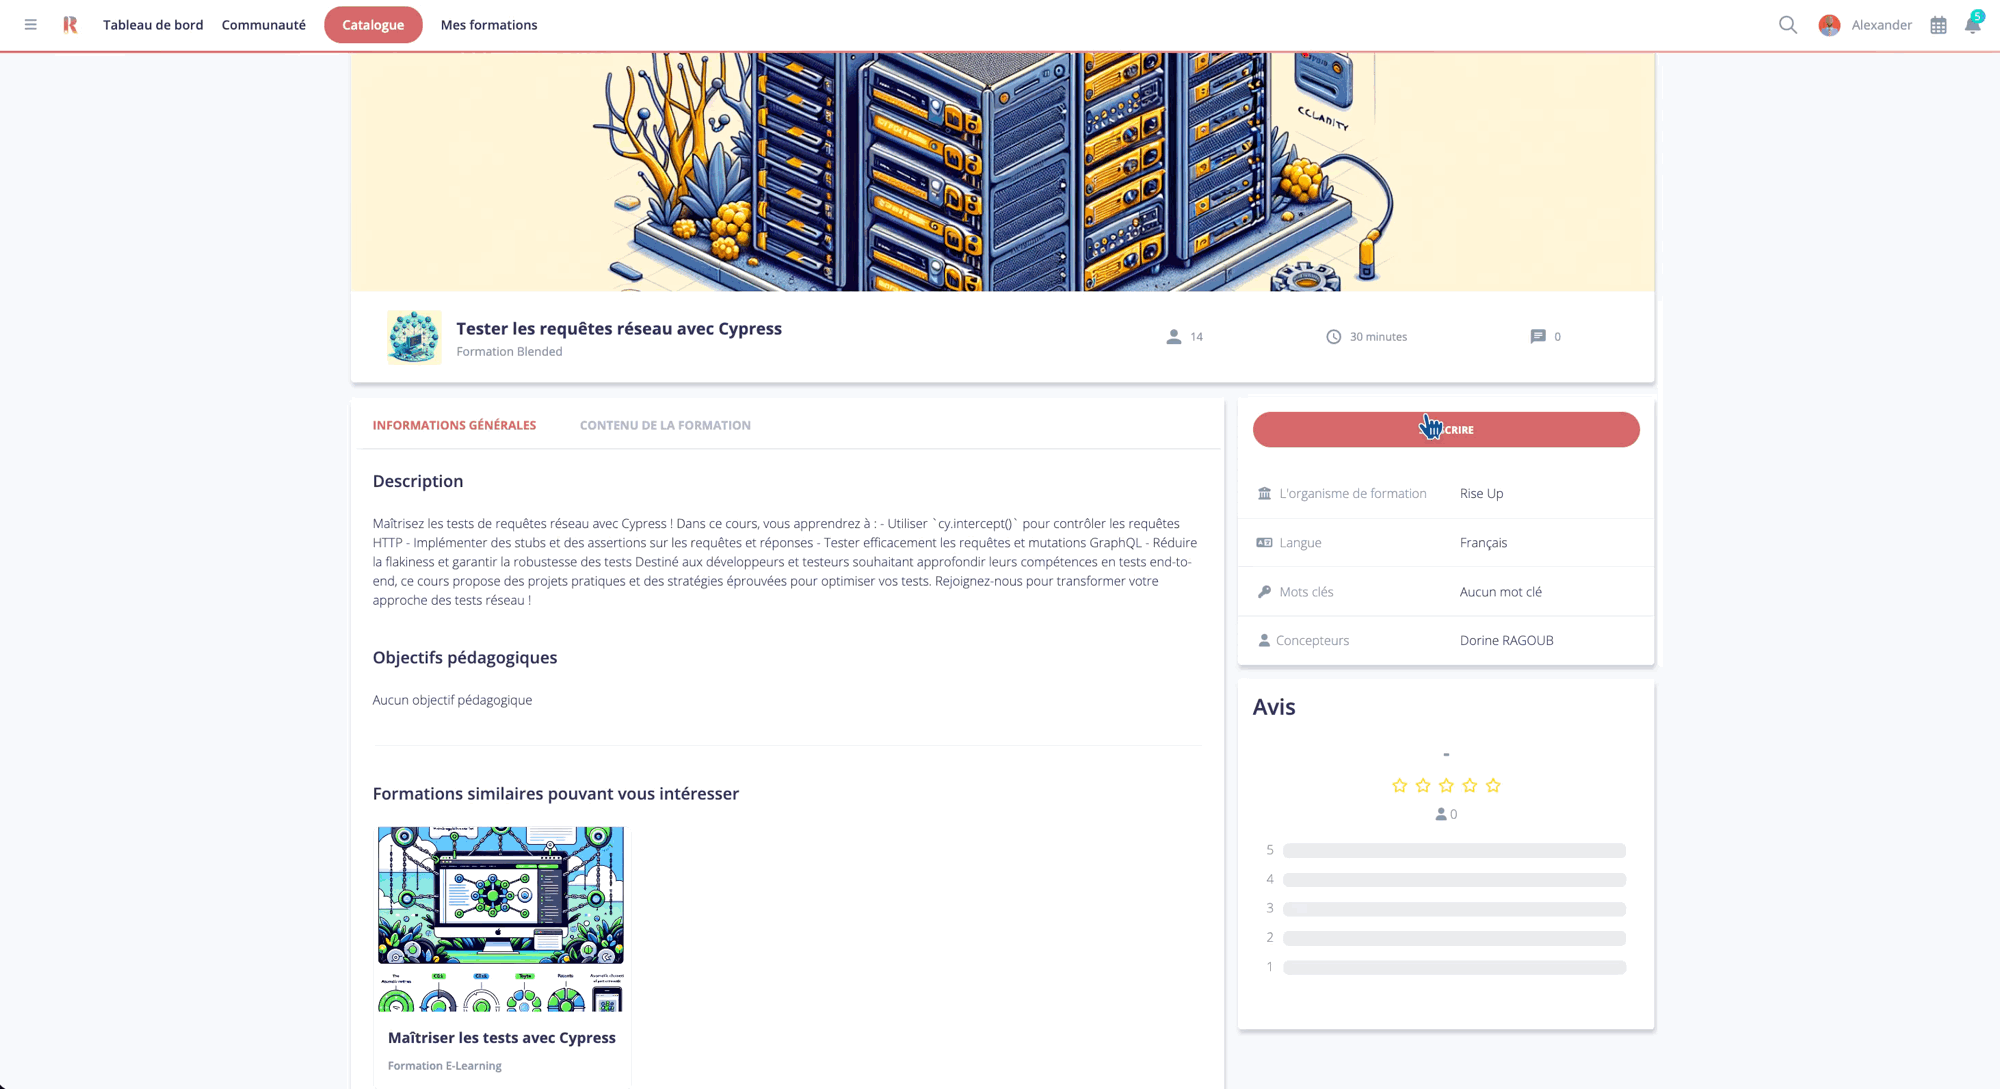
Task: Open the notifications bell icon
Action: (1973, 24)
